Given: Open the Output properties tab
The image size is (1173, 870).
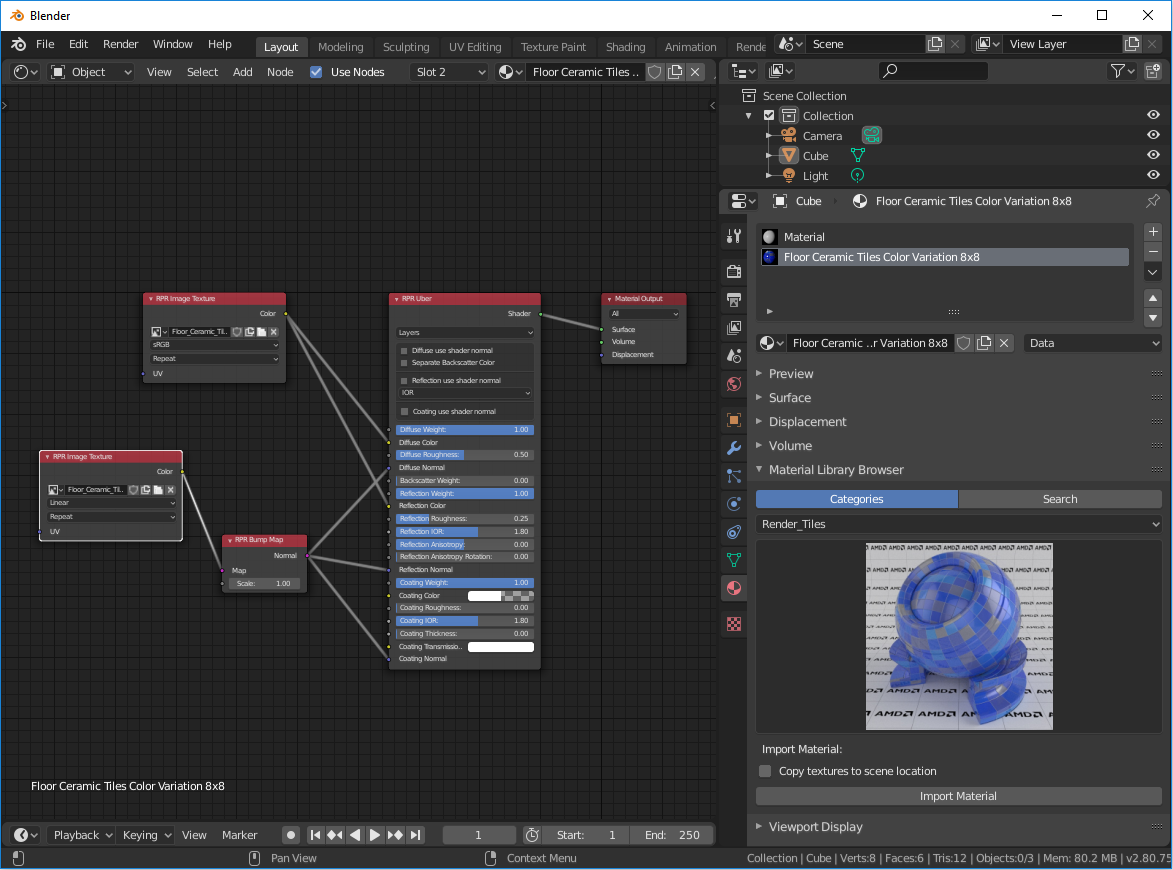Looking at the screenshot, I should [x=734, y=300].
